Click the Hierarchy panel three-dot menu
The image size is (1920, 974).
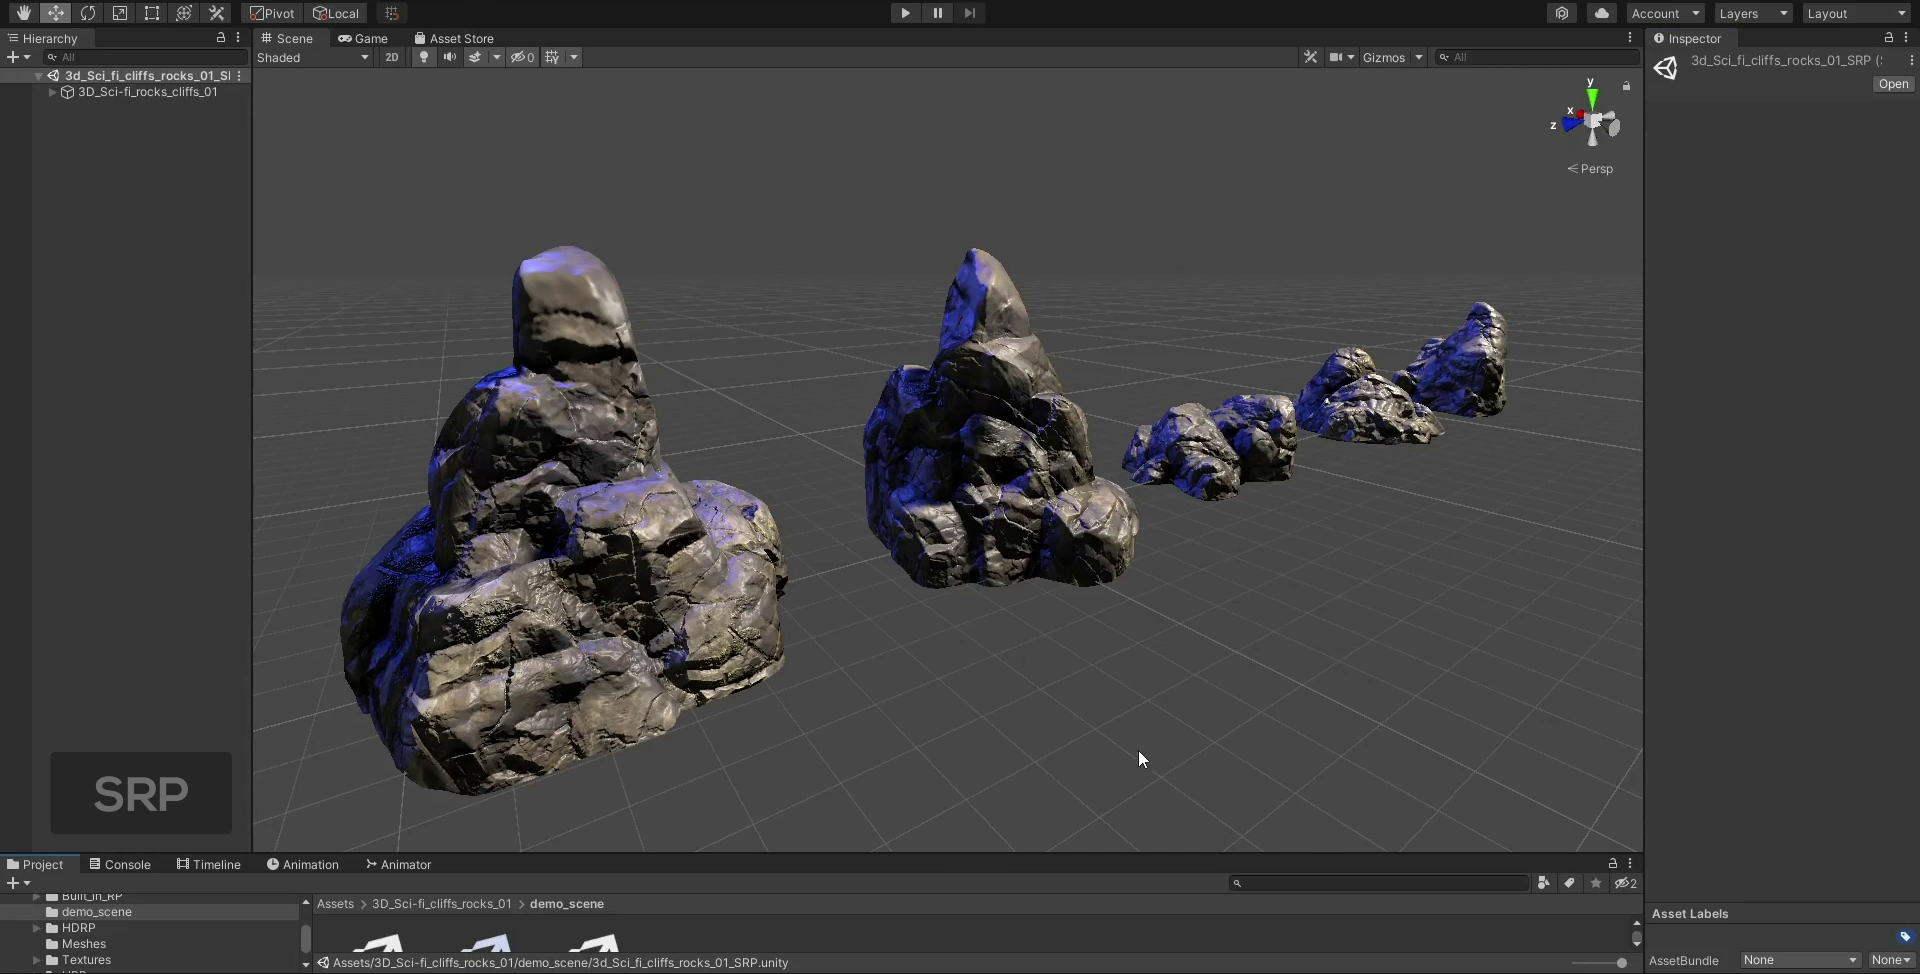coord(238,37)
